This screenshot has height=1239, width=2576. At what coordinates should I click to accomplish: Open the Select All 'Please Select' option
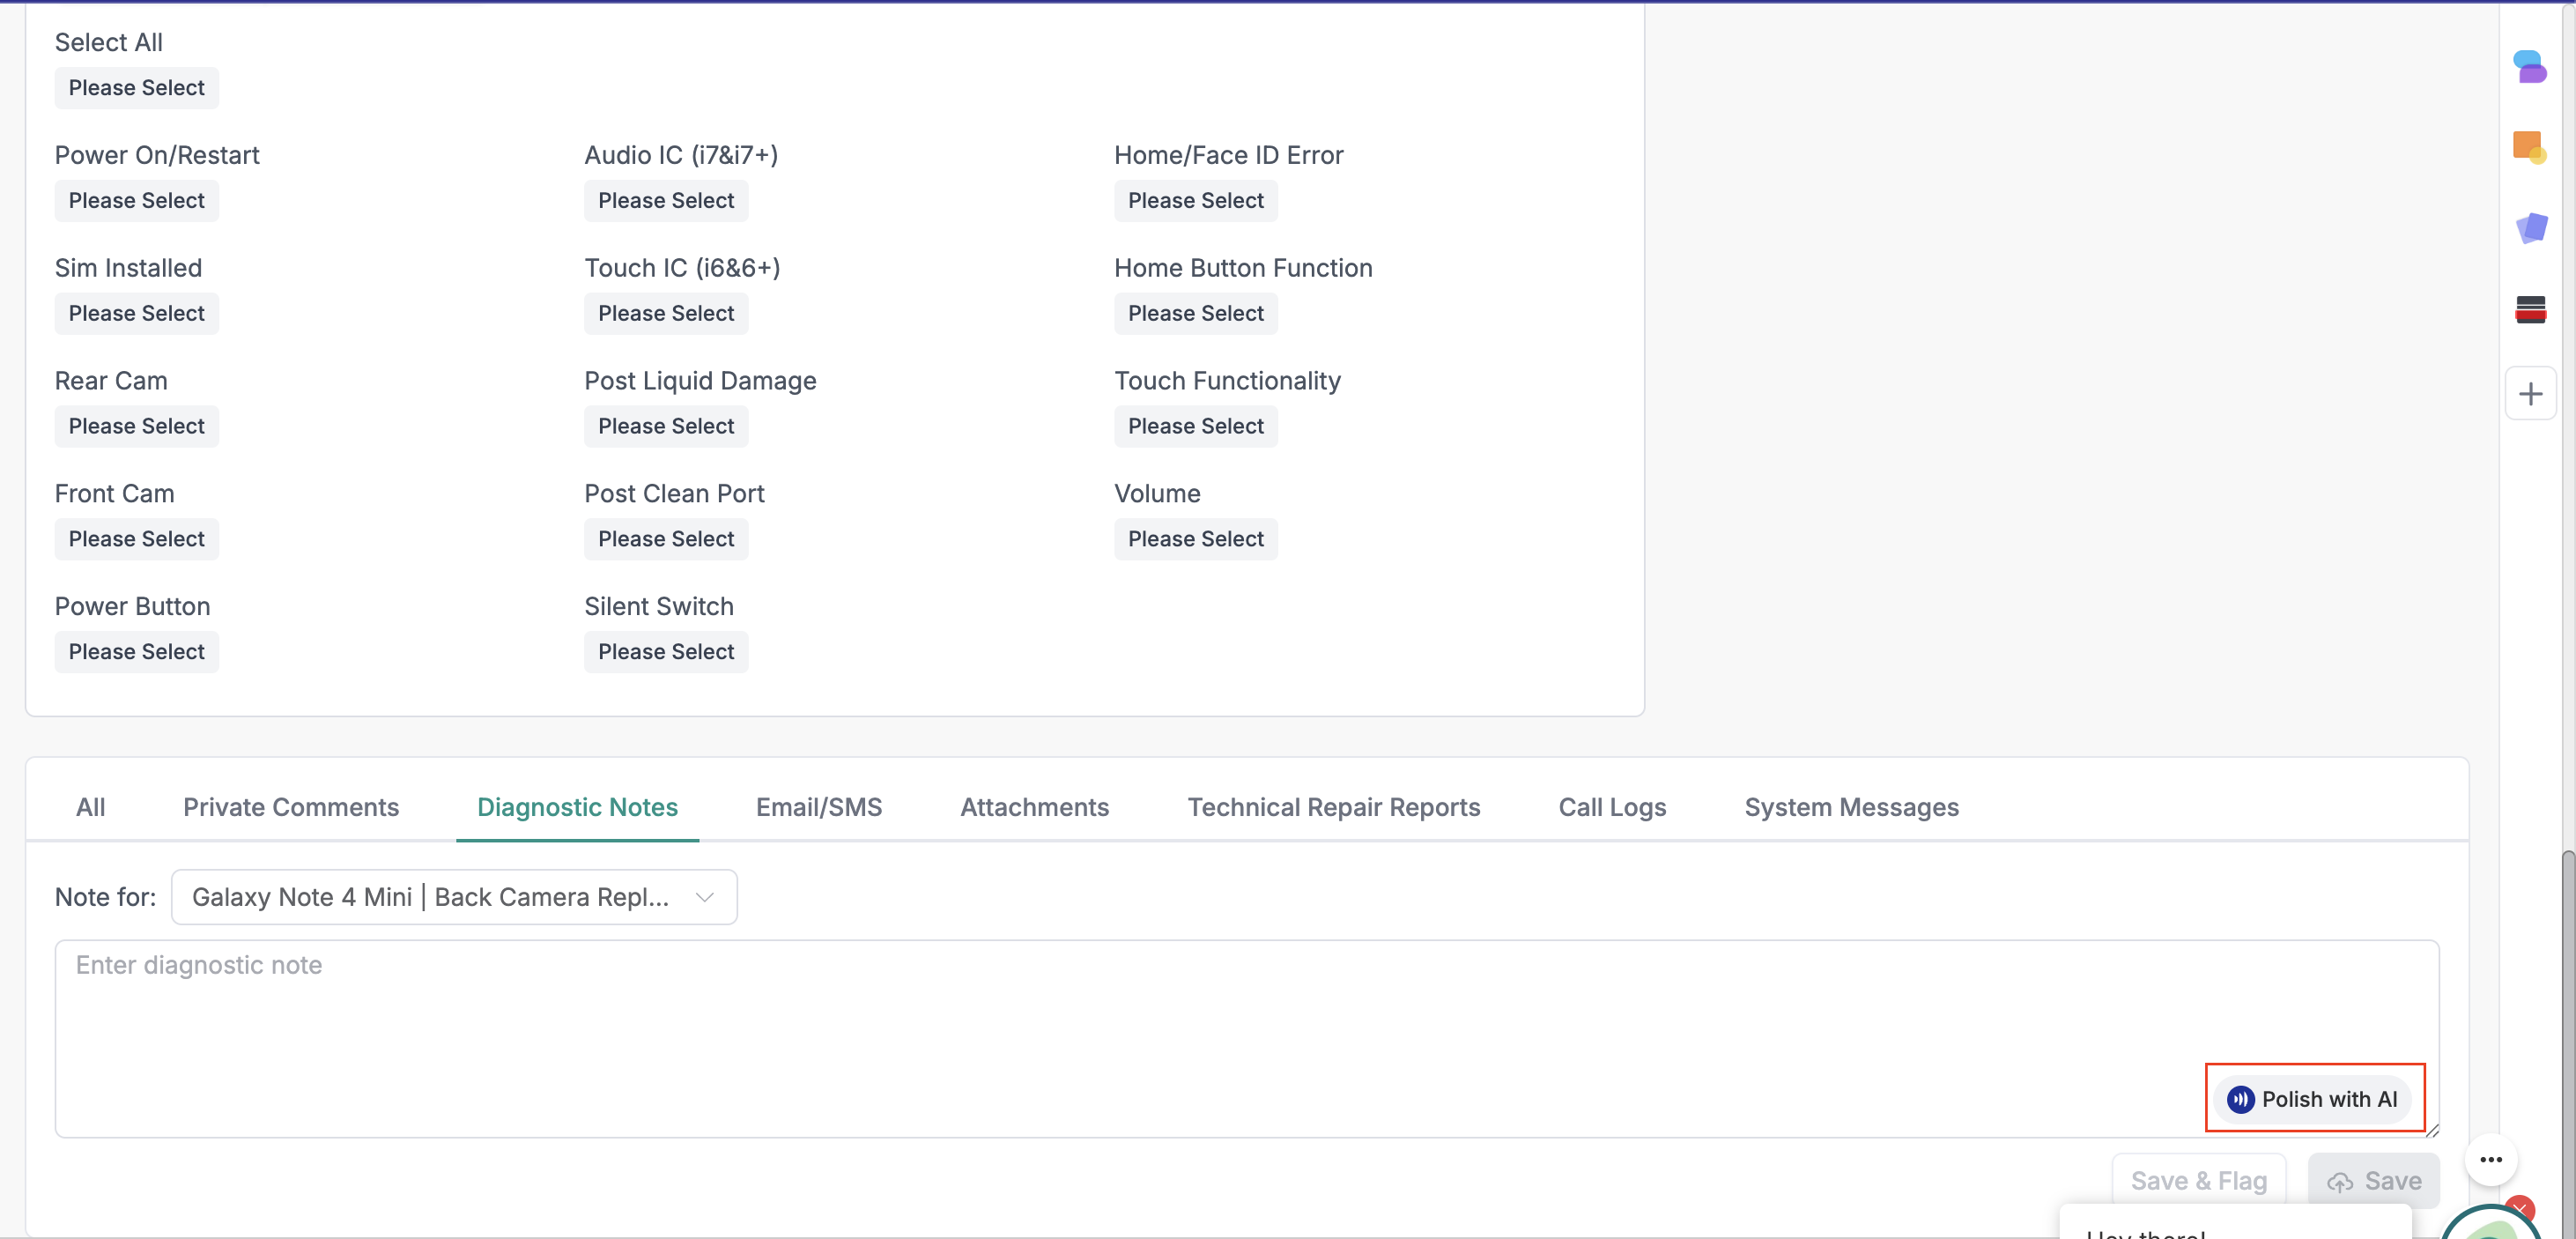136,88
